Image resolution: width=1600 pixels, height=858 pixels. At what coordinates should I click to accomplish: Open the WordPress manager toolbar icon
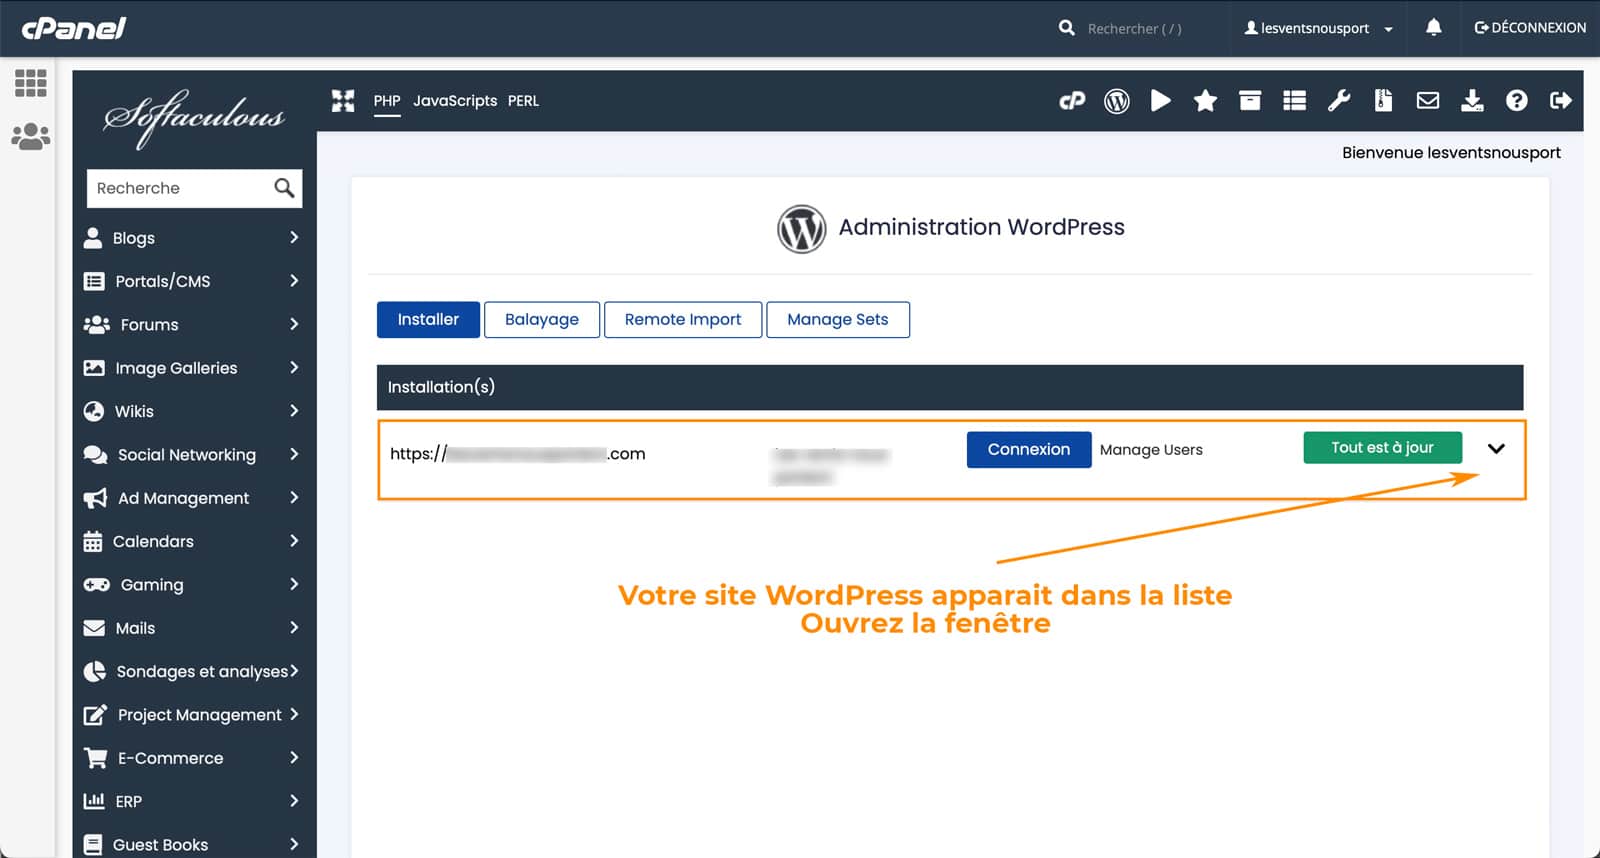1116,100
